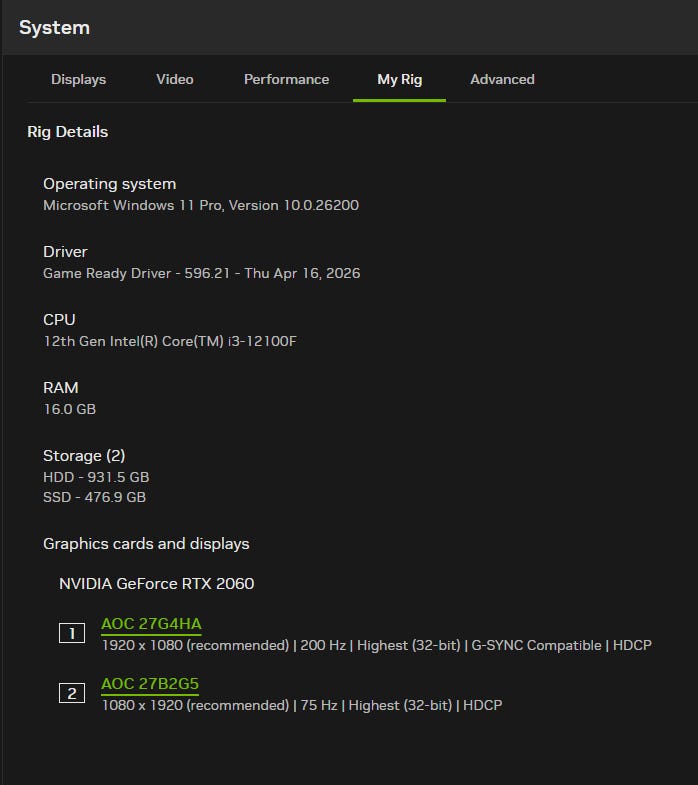Select the 16.0 GB RAM value
The image size is (698, 785).
(x=70, y=410)
